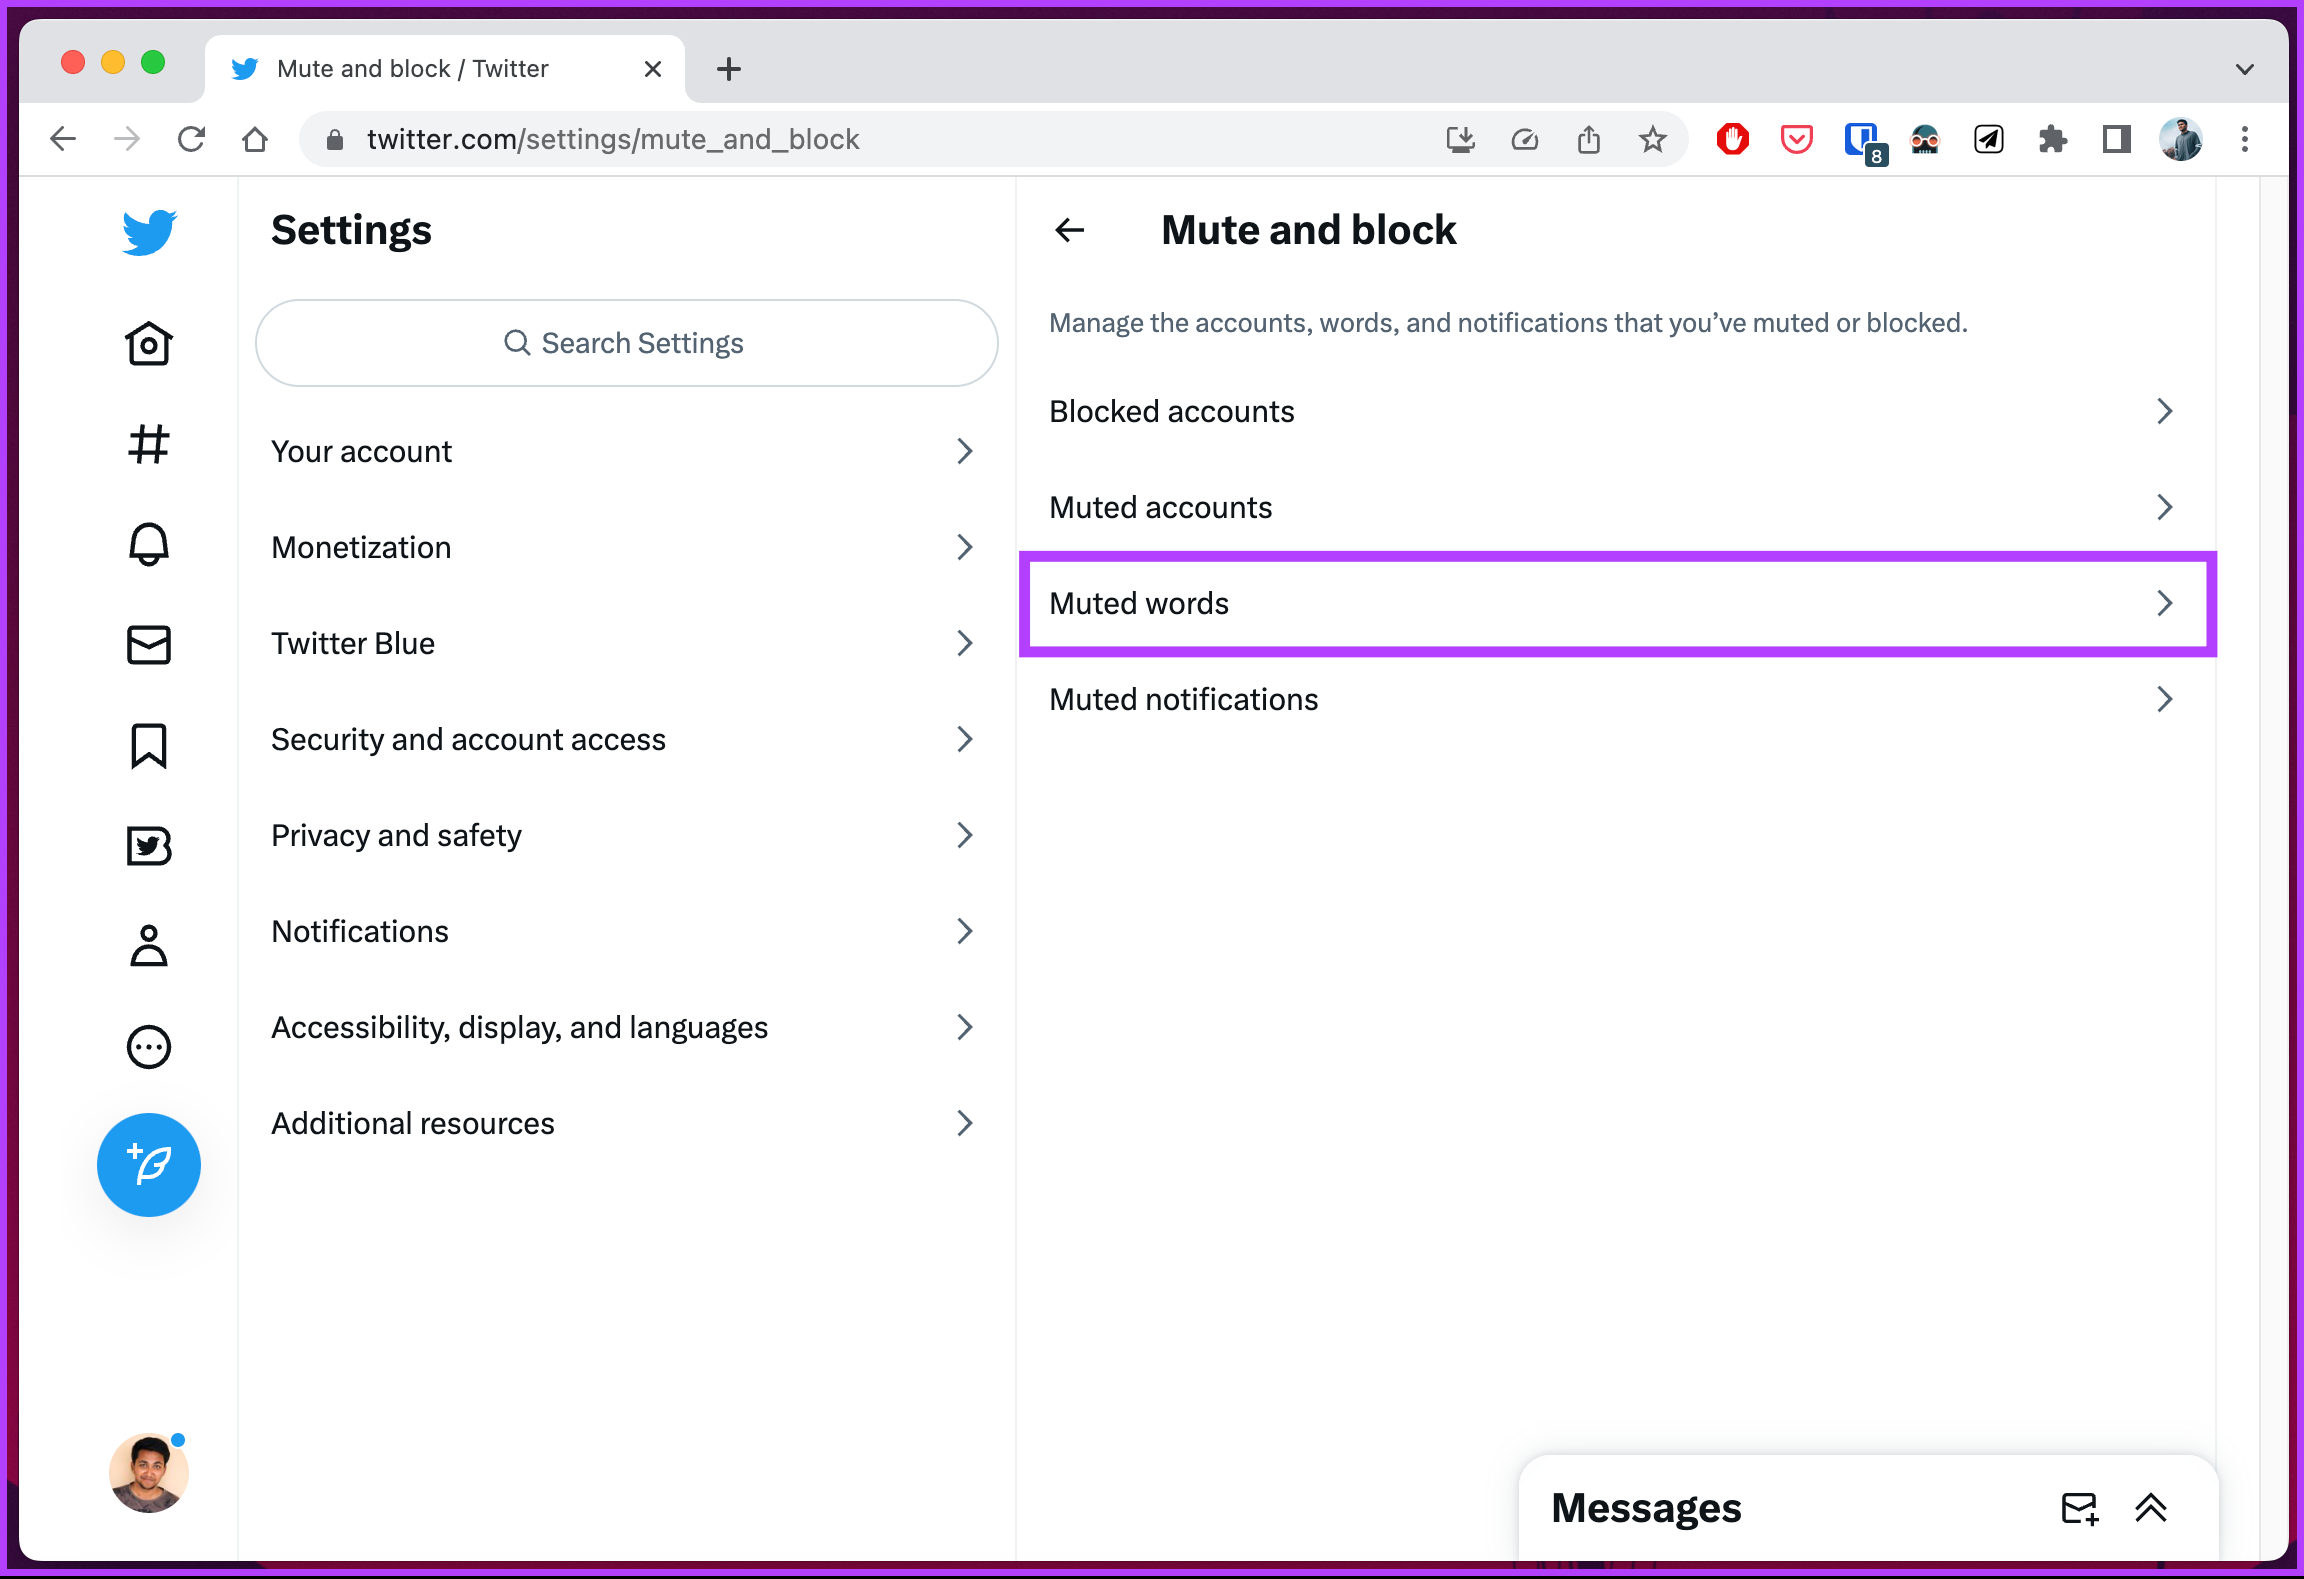This screenshot has width=2304, height=1579.
Task: Open Muted accounts
Action: (1616, 507)
